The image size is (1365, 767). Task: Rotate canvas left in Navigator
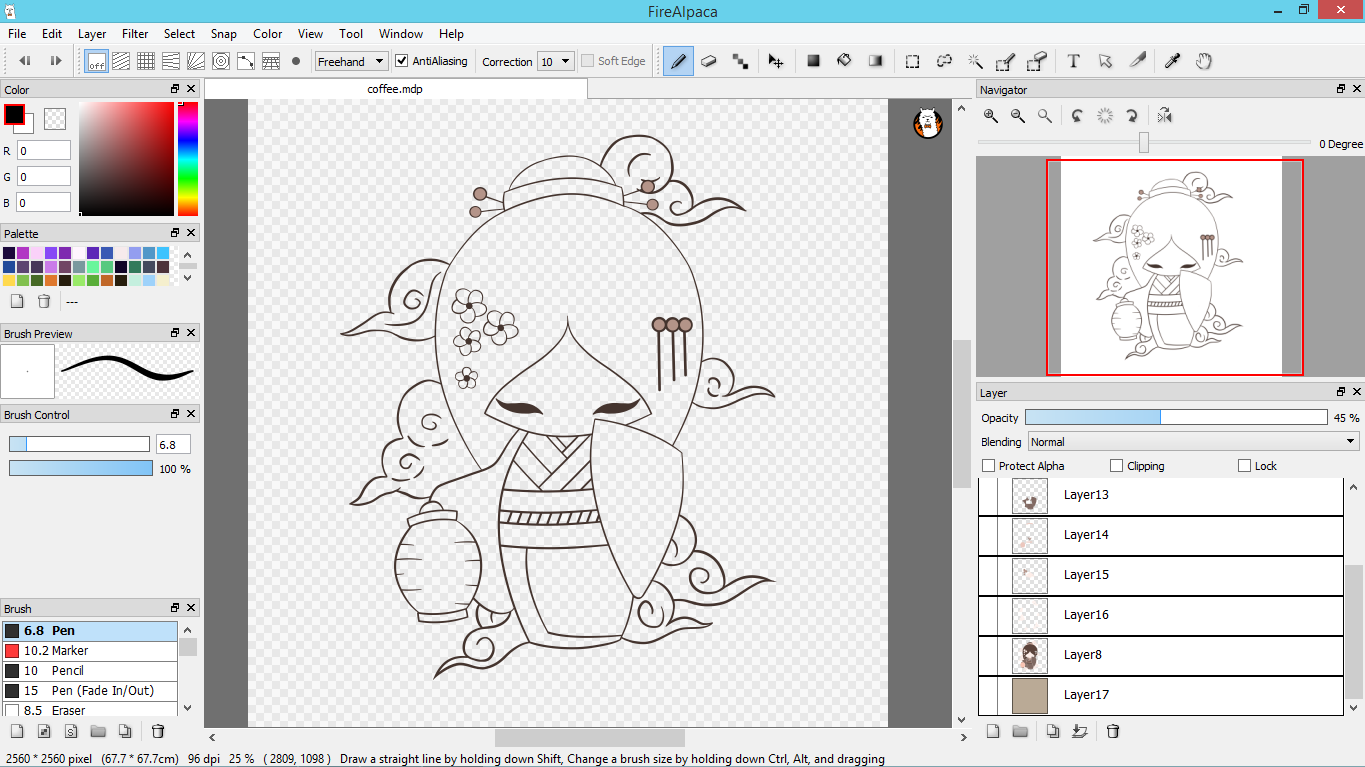1077,116
